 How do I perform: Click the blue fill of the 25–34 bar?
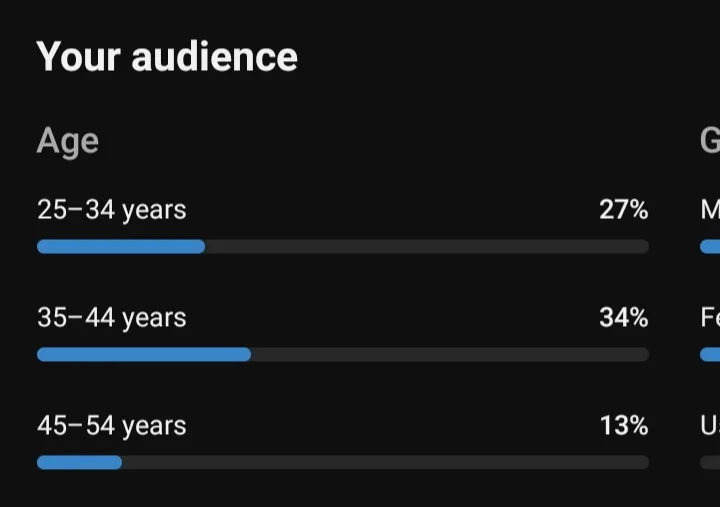pyautogui.click(x=121, y=247)
